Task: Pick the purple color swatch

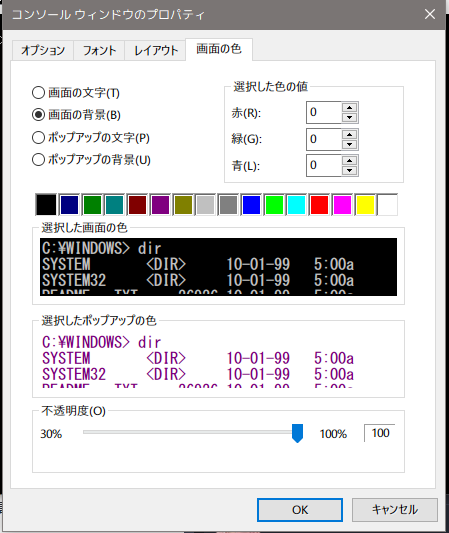Action: [x=160, y=205]
